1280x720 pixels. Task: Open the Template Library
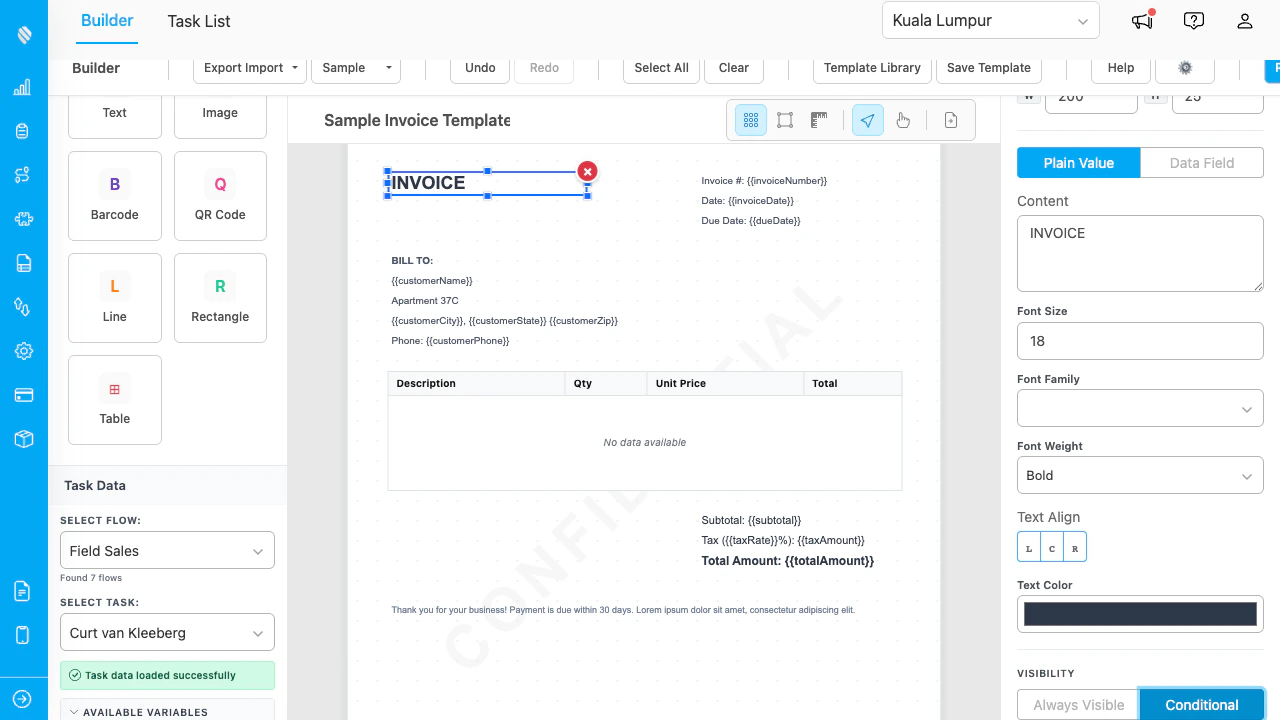pos(871,68)
